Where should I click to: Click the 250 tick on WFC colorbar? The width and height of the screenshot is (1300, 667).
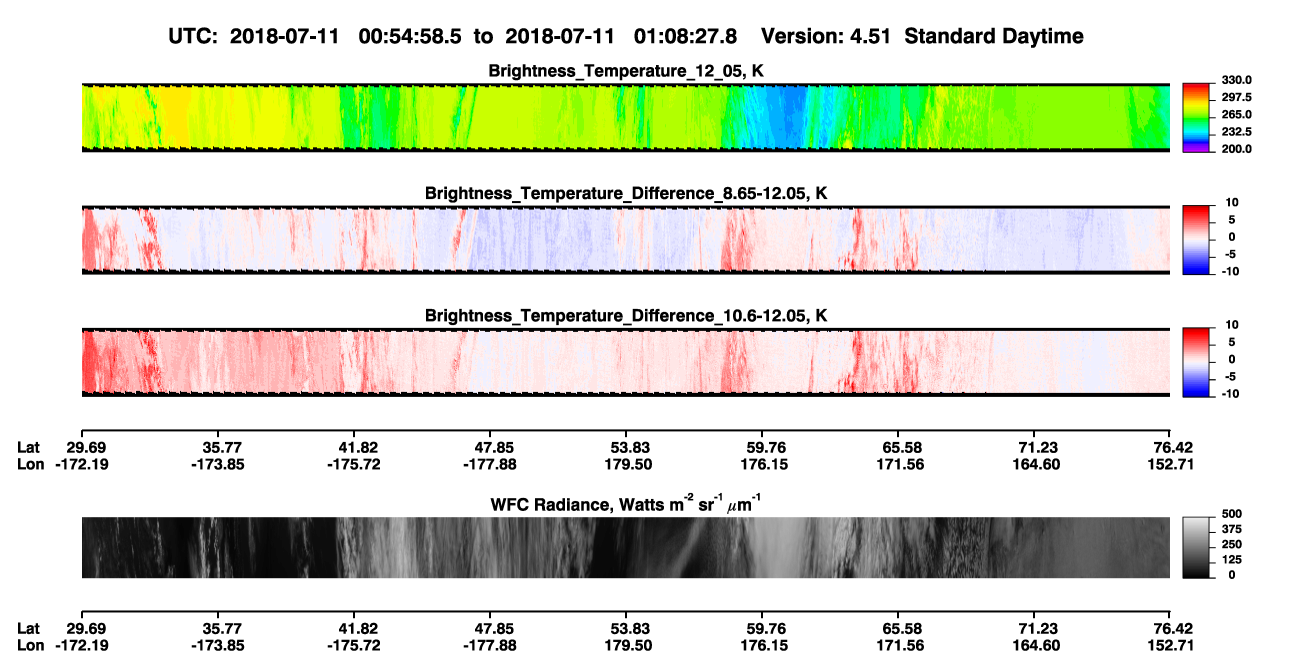point(1231,545)
